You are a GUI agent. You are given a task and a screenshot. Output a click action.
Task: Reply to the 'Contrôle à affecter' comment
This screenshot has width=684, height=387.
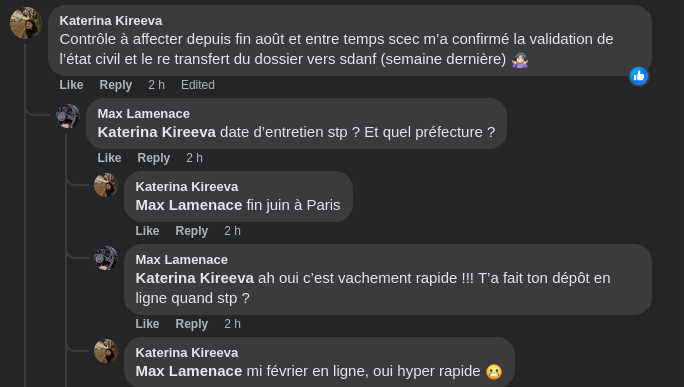[116, 85]
